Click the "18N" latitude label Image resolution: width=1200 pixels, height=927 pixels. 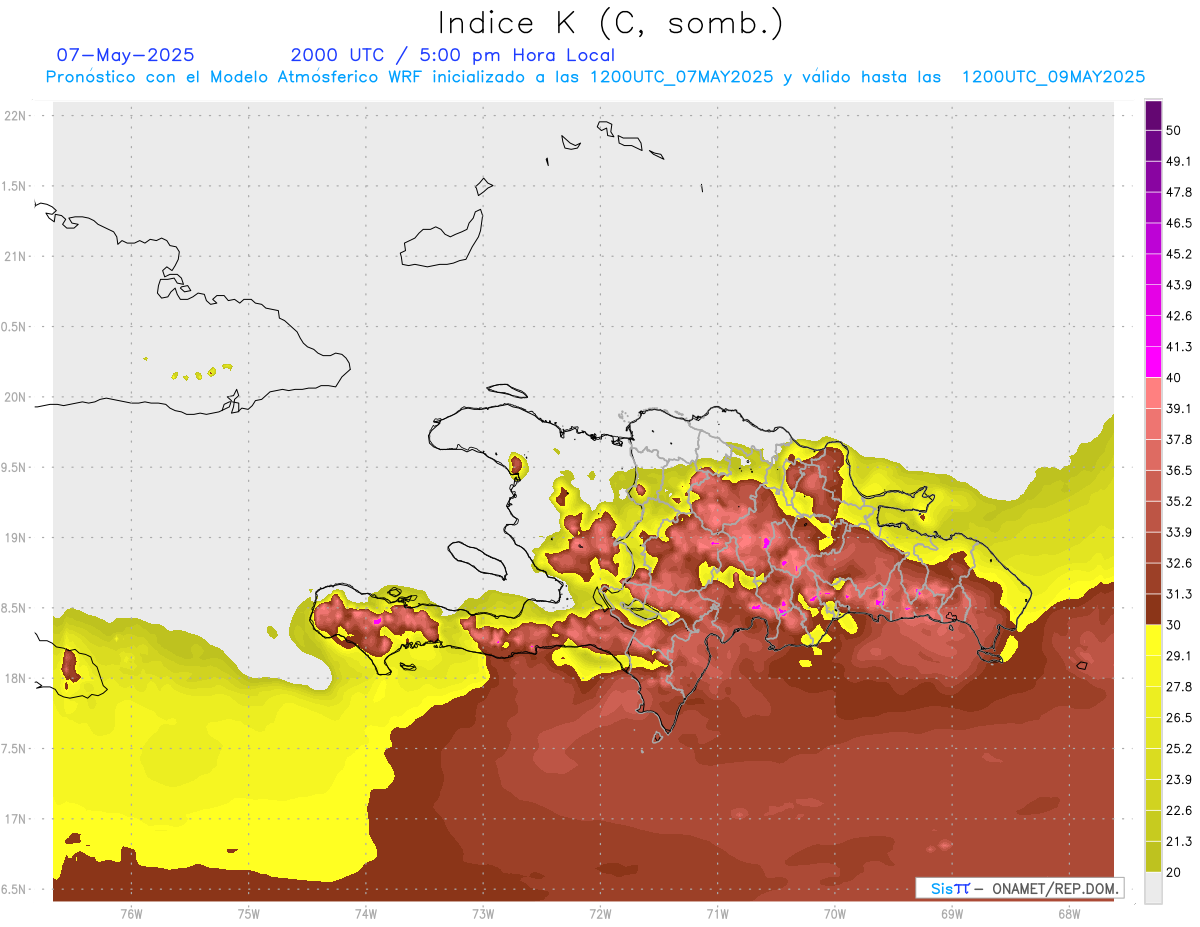point(15,679)
